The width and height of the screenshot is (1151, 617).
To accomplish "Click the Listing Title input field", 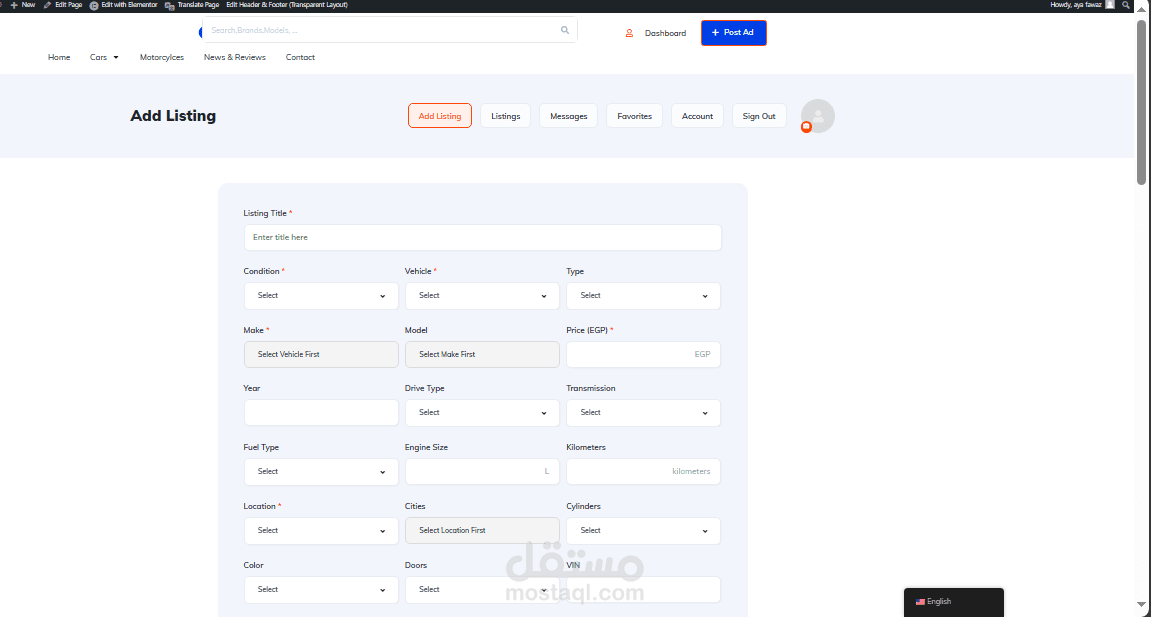I will click(482, 238).
